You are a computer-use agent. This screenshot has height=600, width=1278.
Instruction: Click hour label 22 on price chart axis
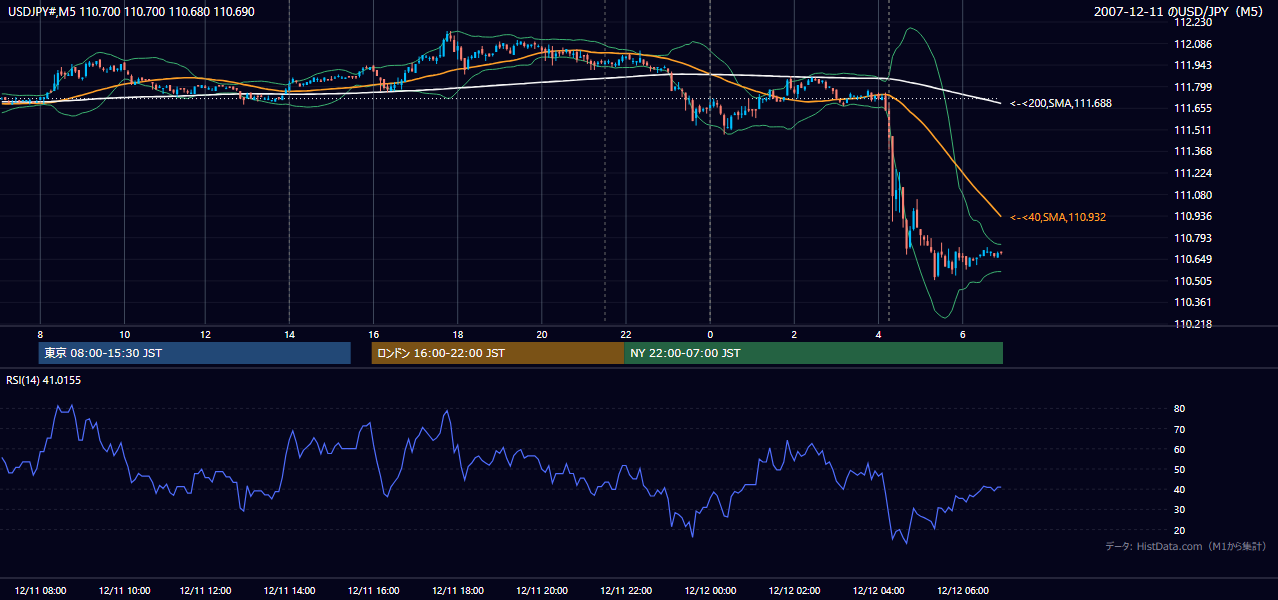pyautogui.click(x=626, y=334)
